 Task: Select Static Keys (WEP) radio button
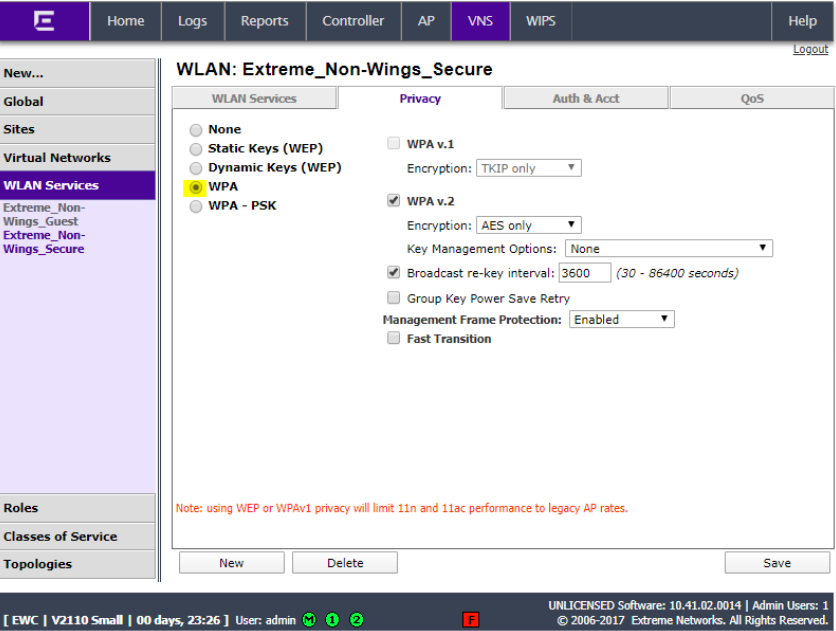(196, 149)
